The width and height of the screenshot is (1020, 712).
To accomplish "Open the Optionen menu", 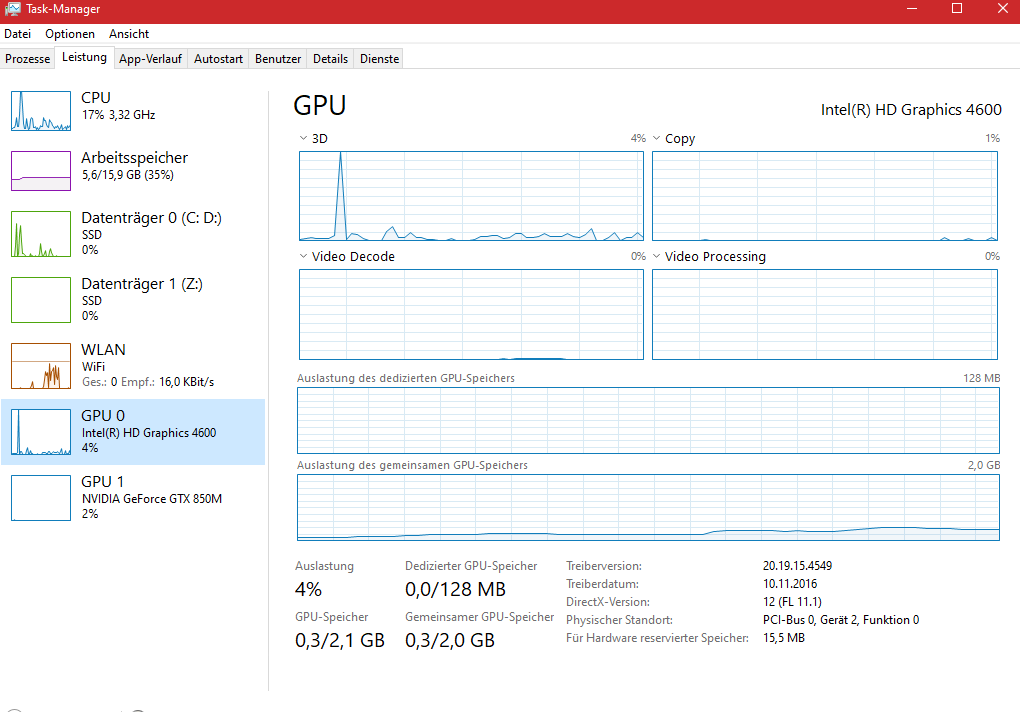I will tap(70, 34).
